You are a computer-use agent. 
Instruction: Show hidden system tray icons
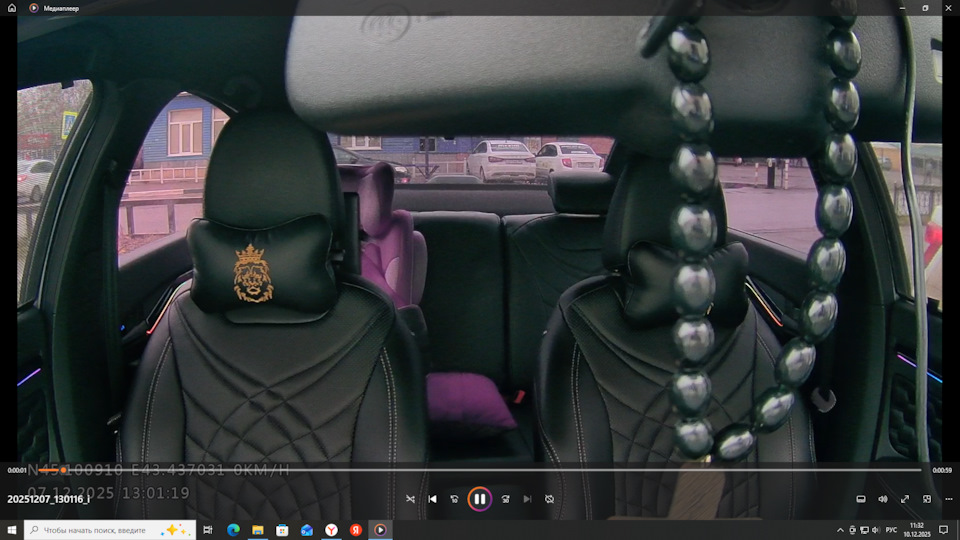coord(840,530)
